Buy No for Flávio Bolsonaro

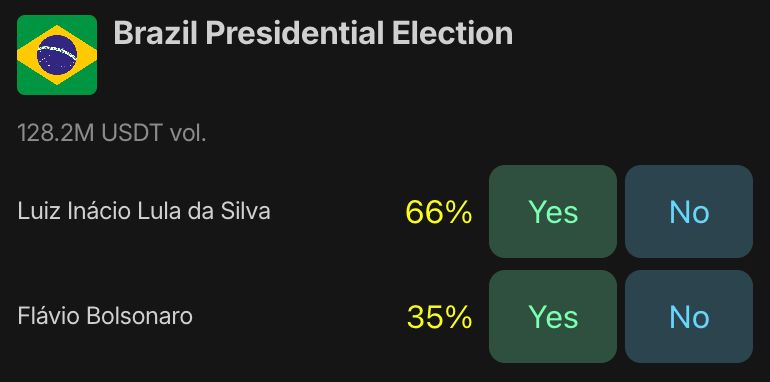click(x=689, y=317)
